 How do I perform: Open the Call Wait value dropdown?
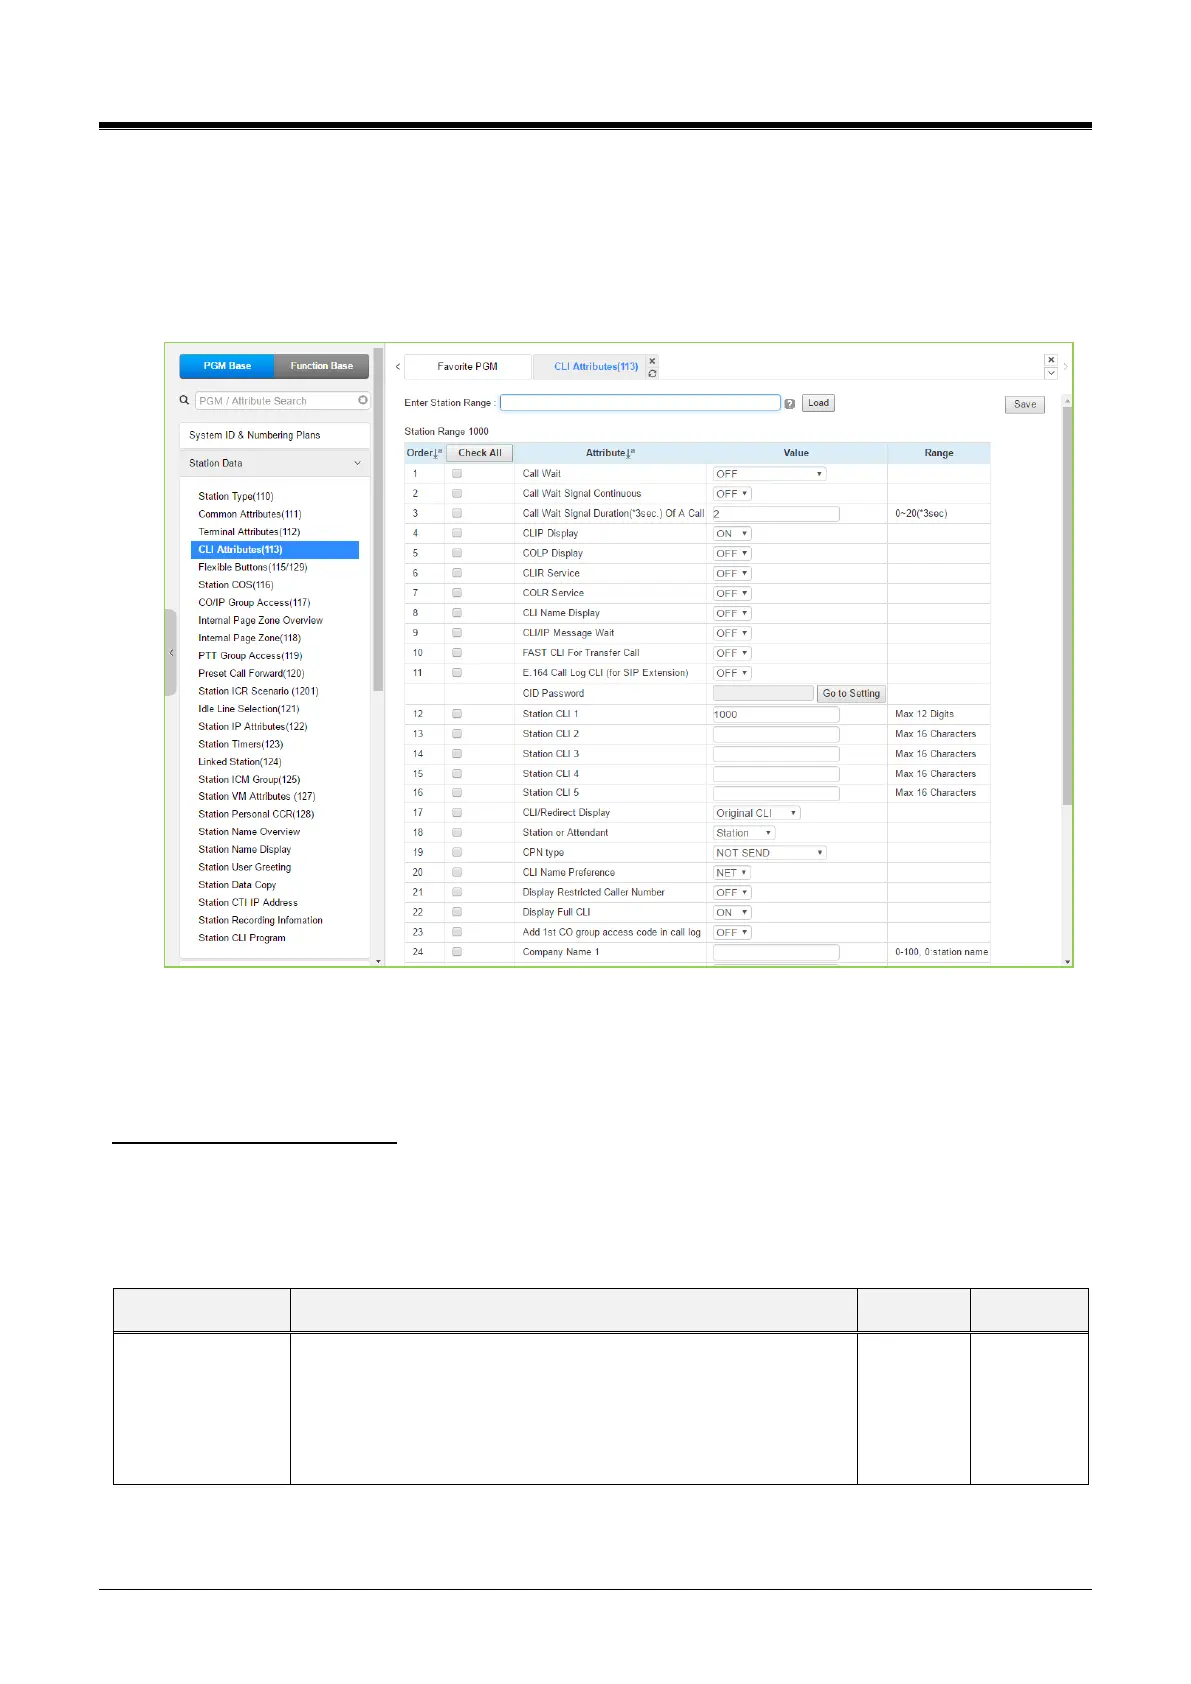(x=769, y=474)
